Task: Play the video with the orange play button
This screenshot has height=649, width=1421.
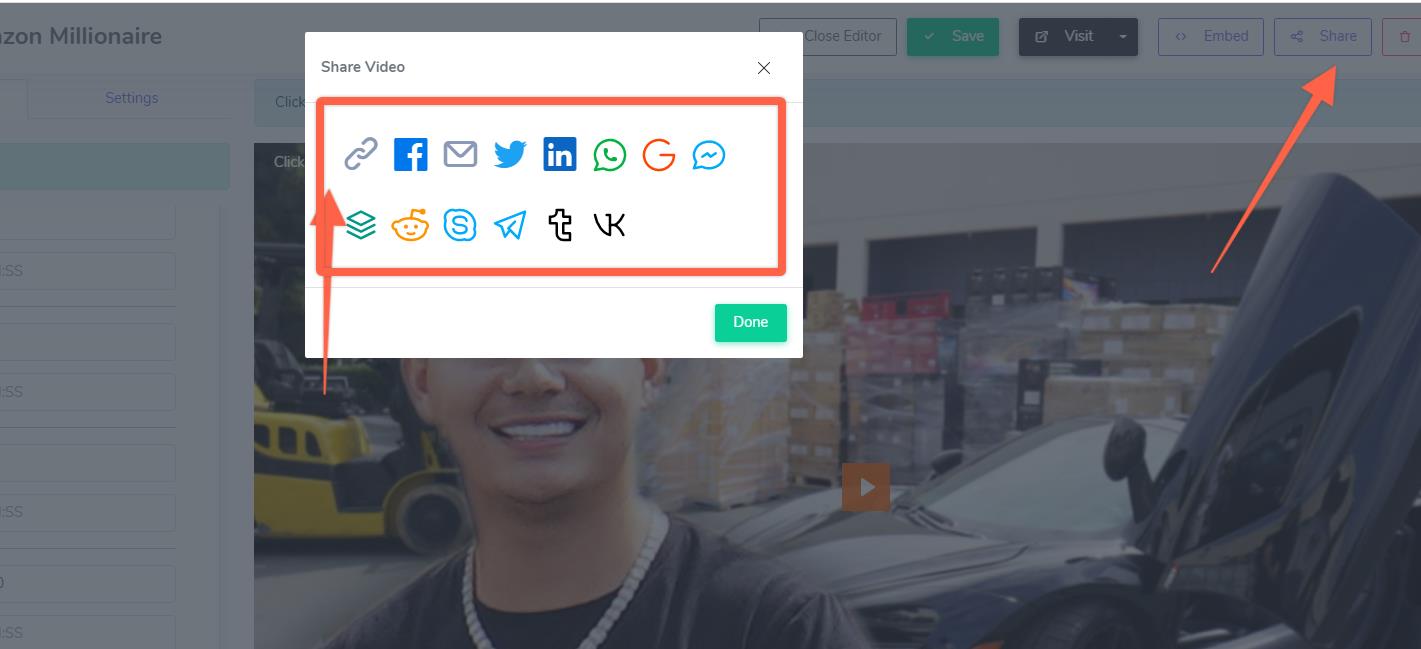Action: click(866, 487)
